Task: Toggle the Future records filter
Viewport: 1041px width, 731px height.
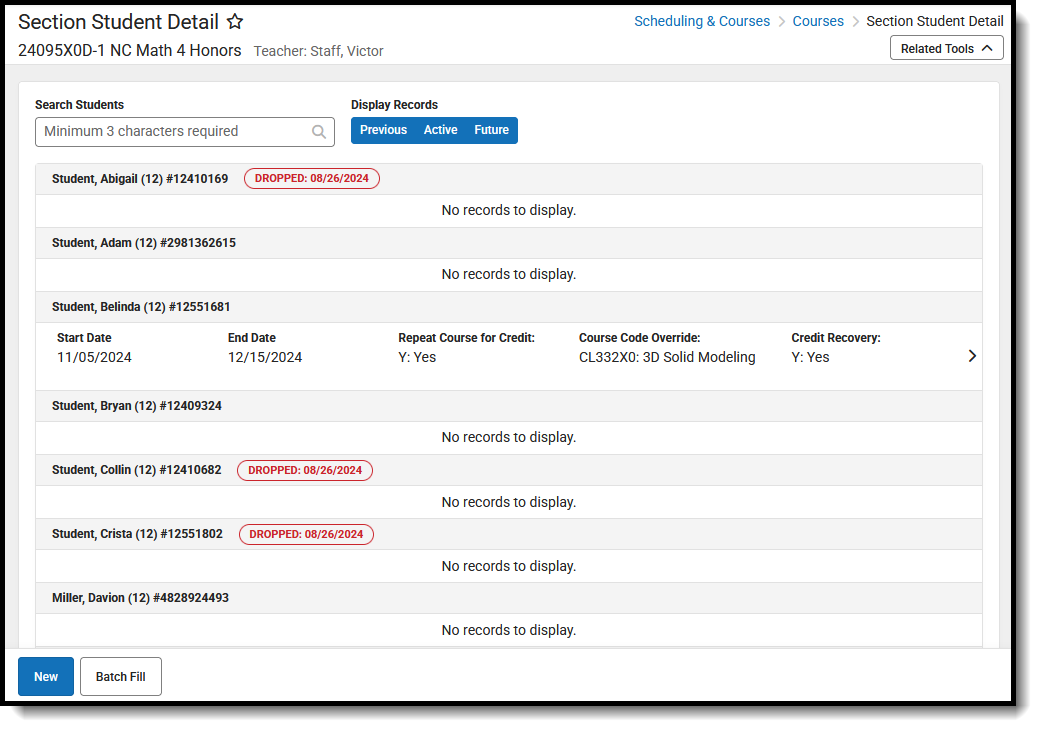Action: (491, 129)
